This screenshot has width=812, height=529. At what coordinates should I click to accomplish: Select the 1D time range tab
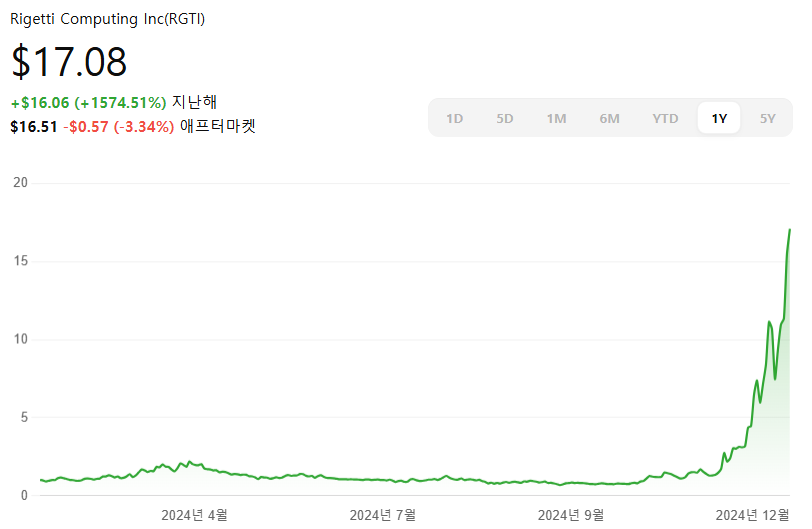(454, 119)
